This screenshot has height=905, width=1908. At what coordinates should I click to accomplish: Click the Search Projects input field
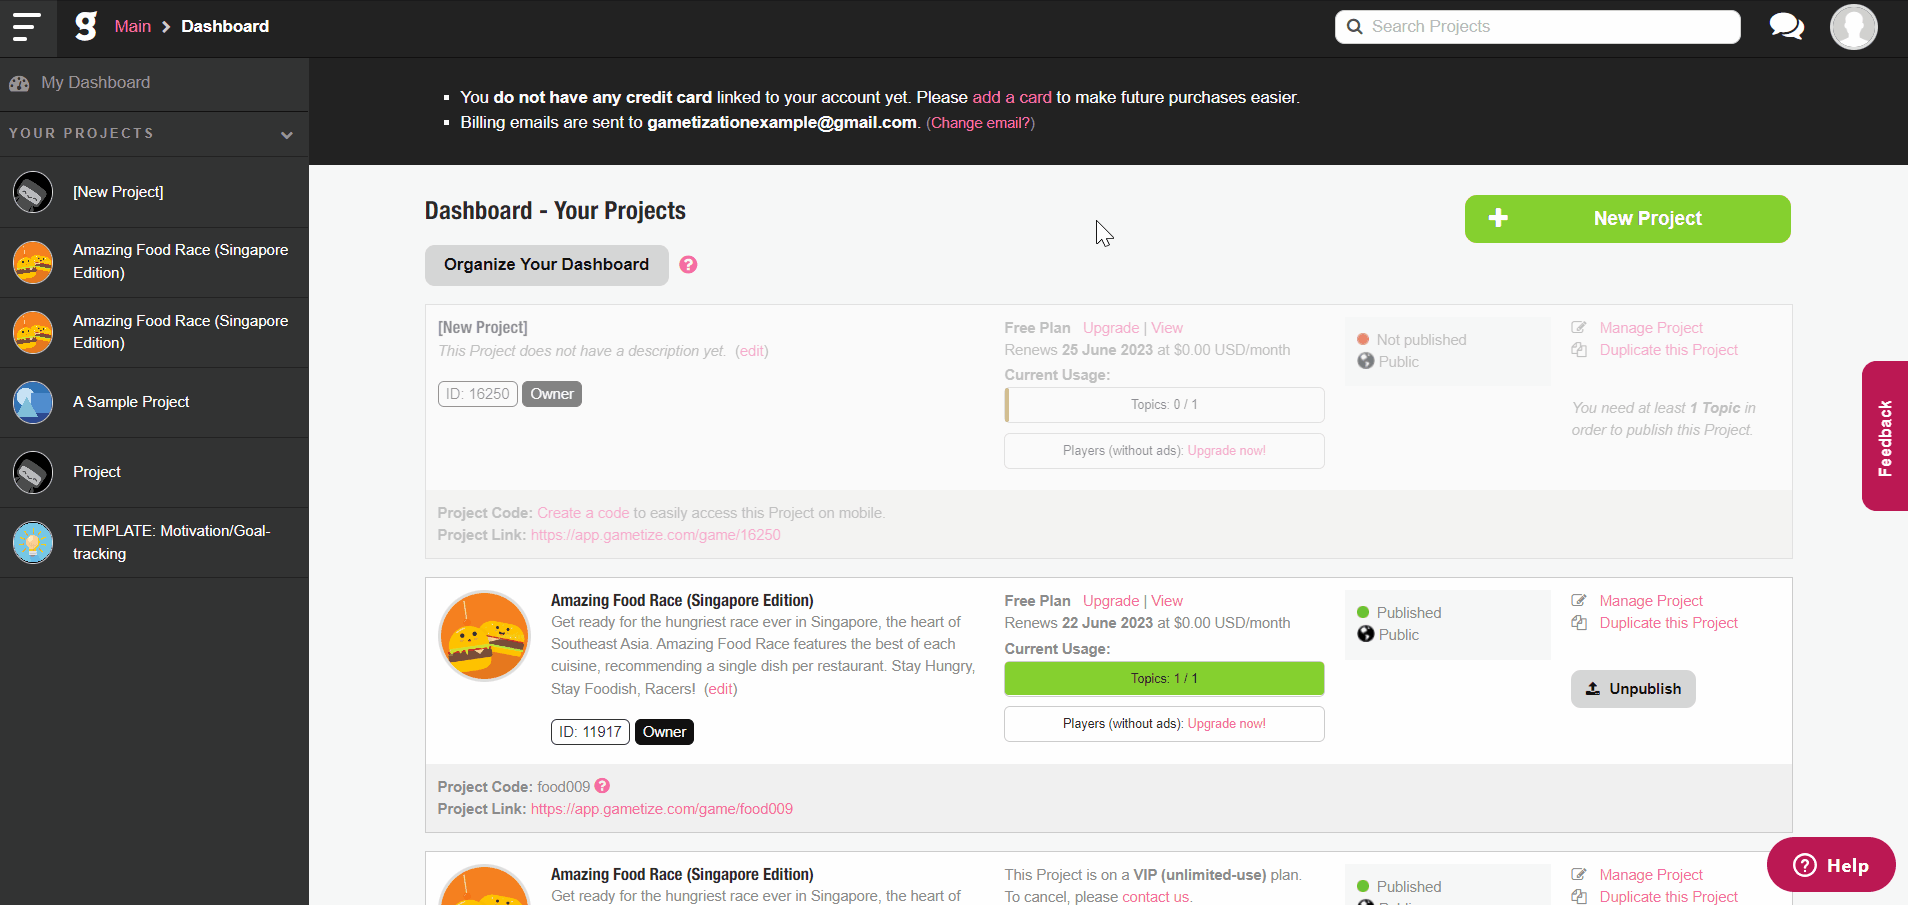(1538, 27)
